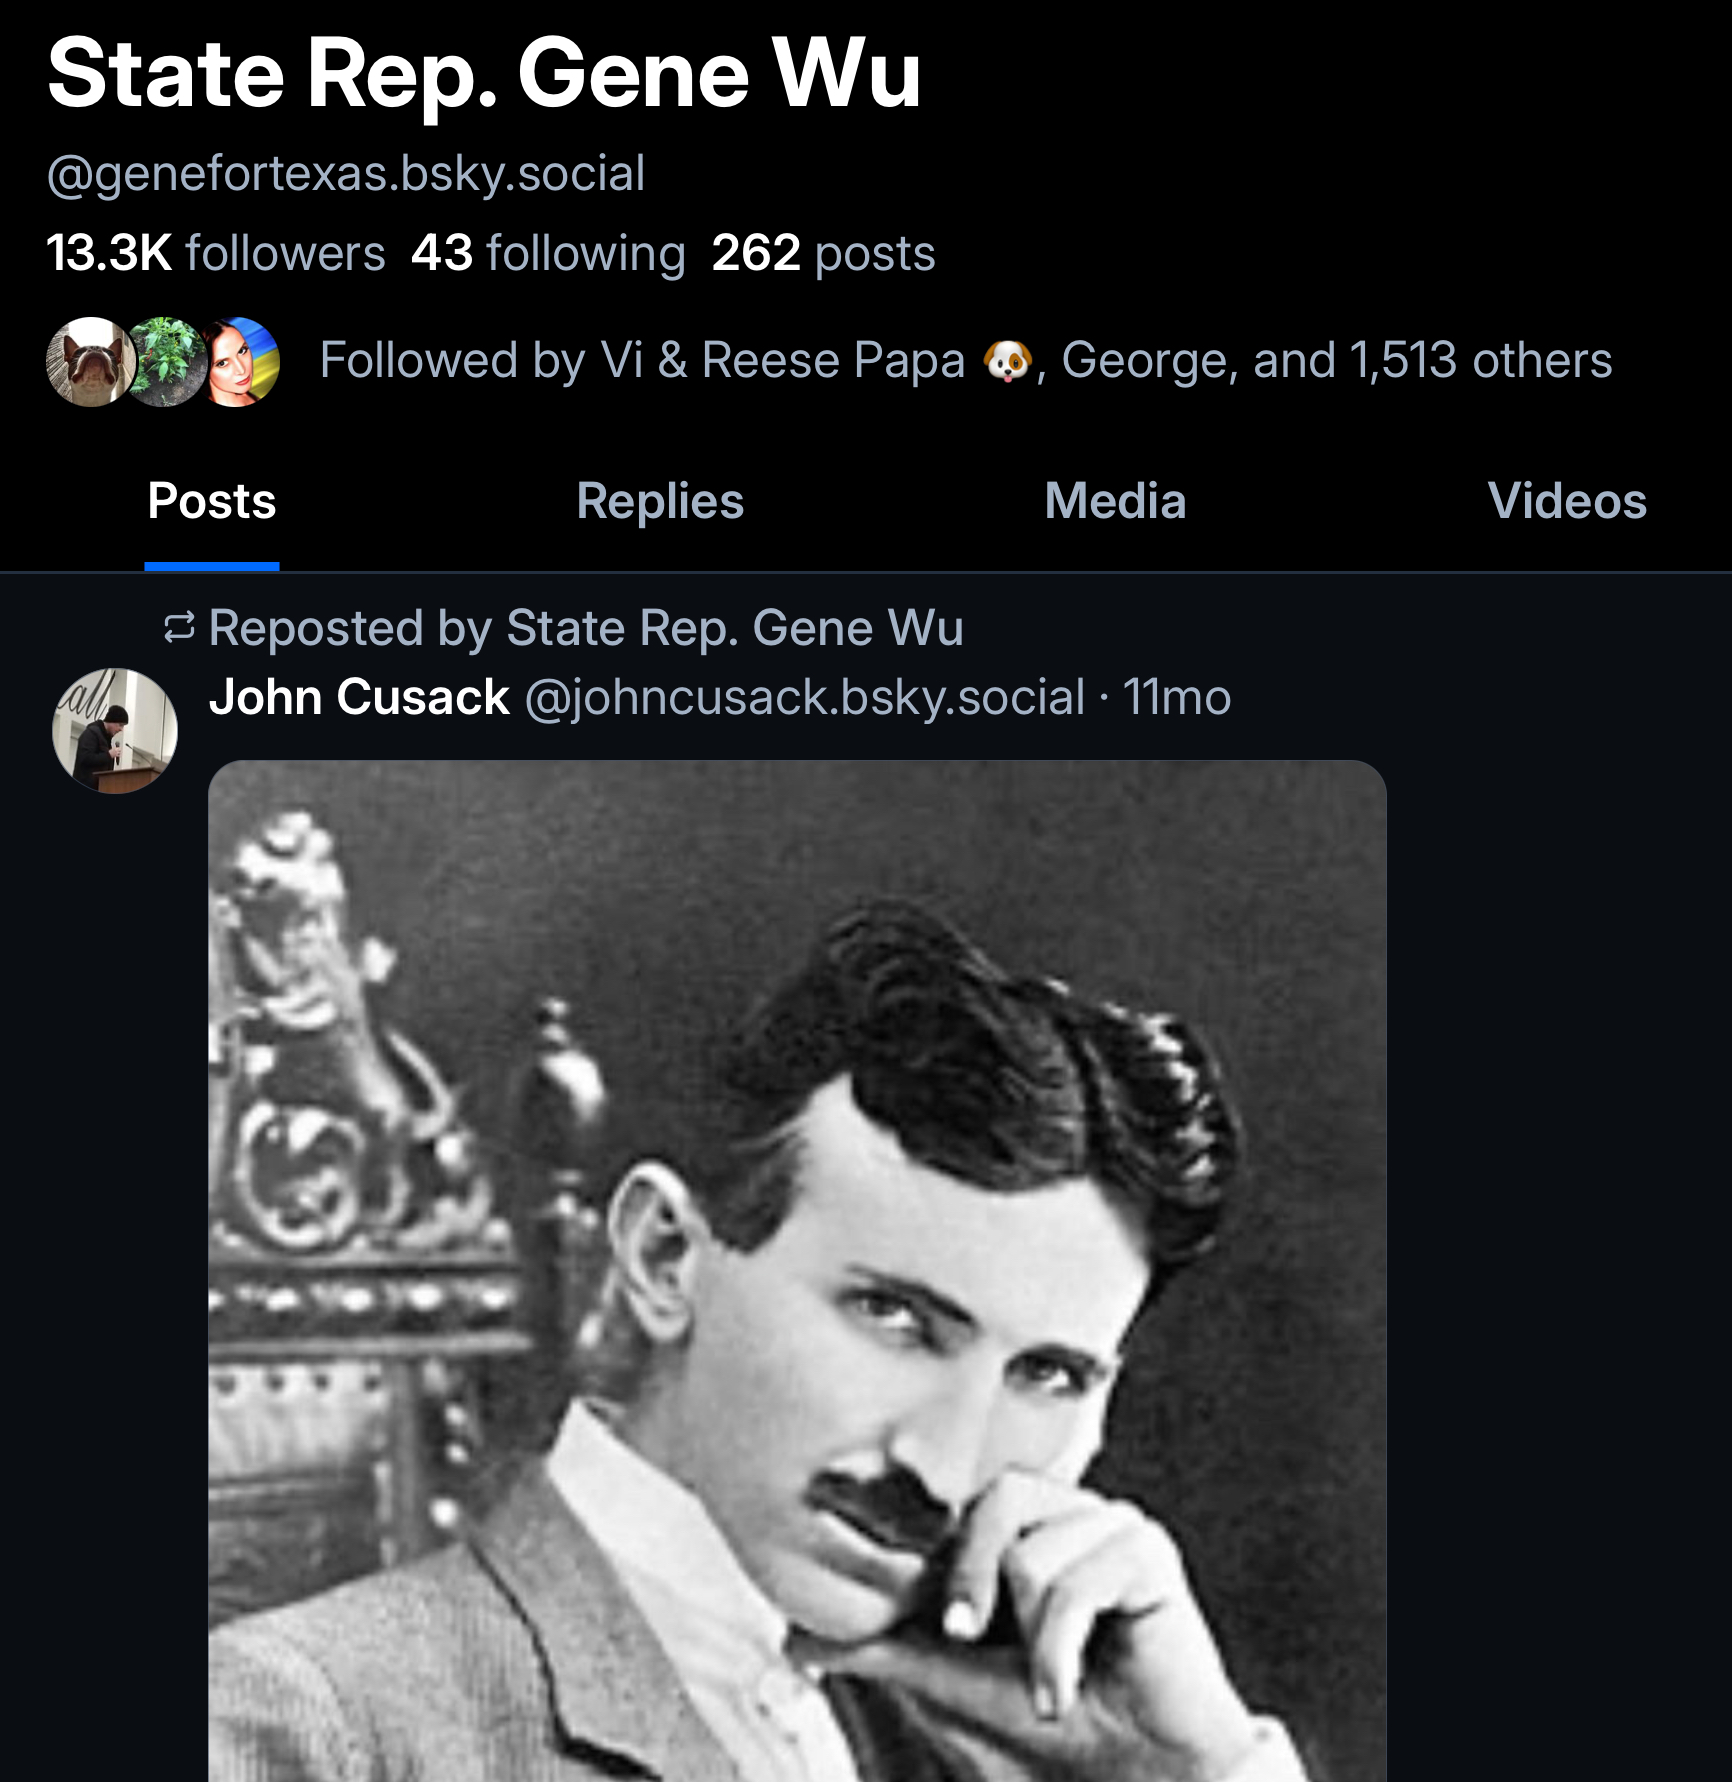The image size is (1732, 1782).
Task: Switch to the Replies tab
Action: coord(660,501)
